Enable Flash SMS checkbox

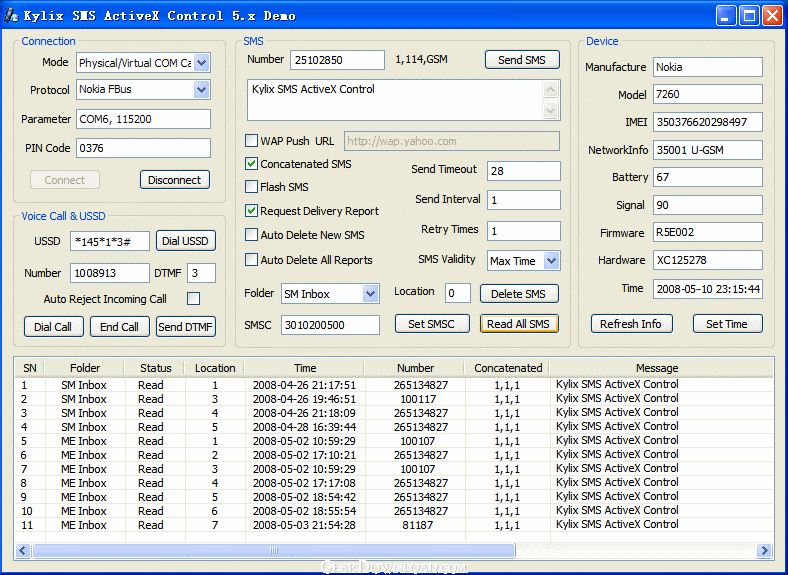(x=251, y=187)
